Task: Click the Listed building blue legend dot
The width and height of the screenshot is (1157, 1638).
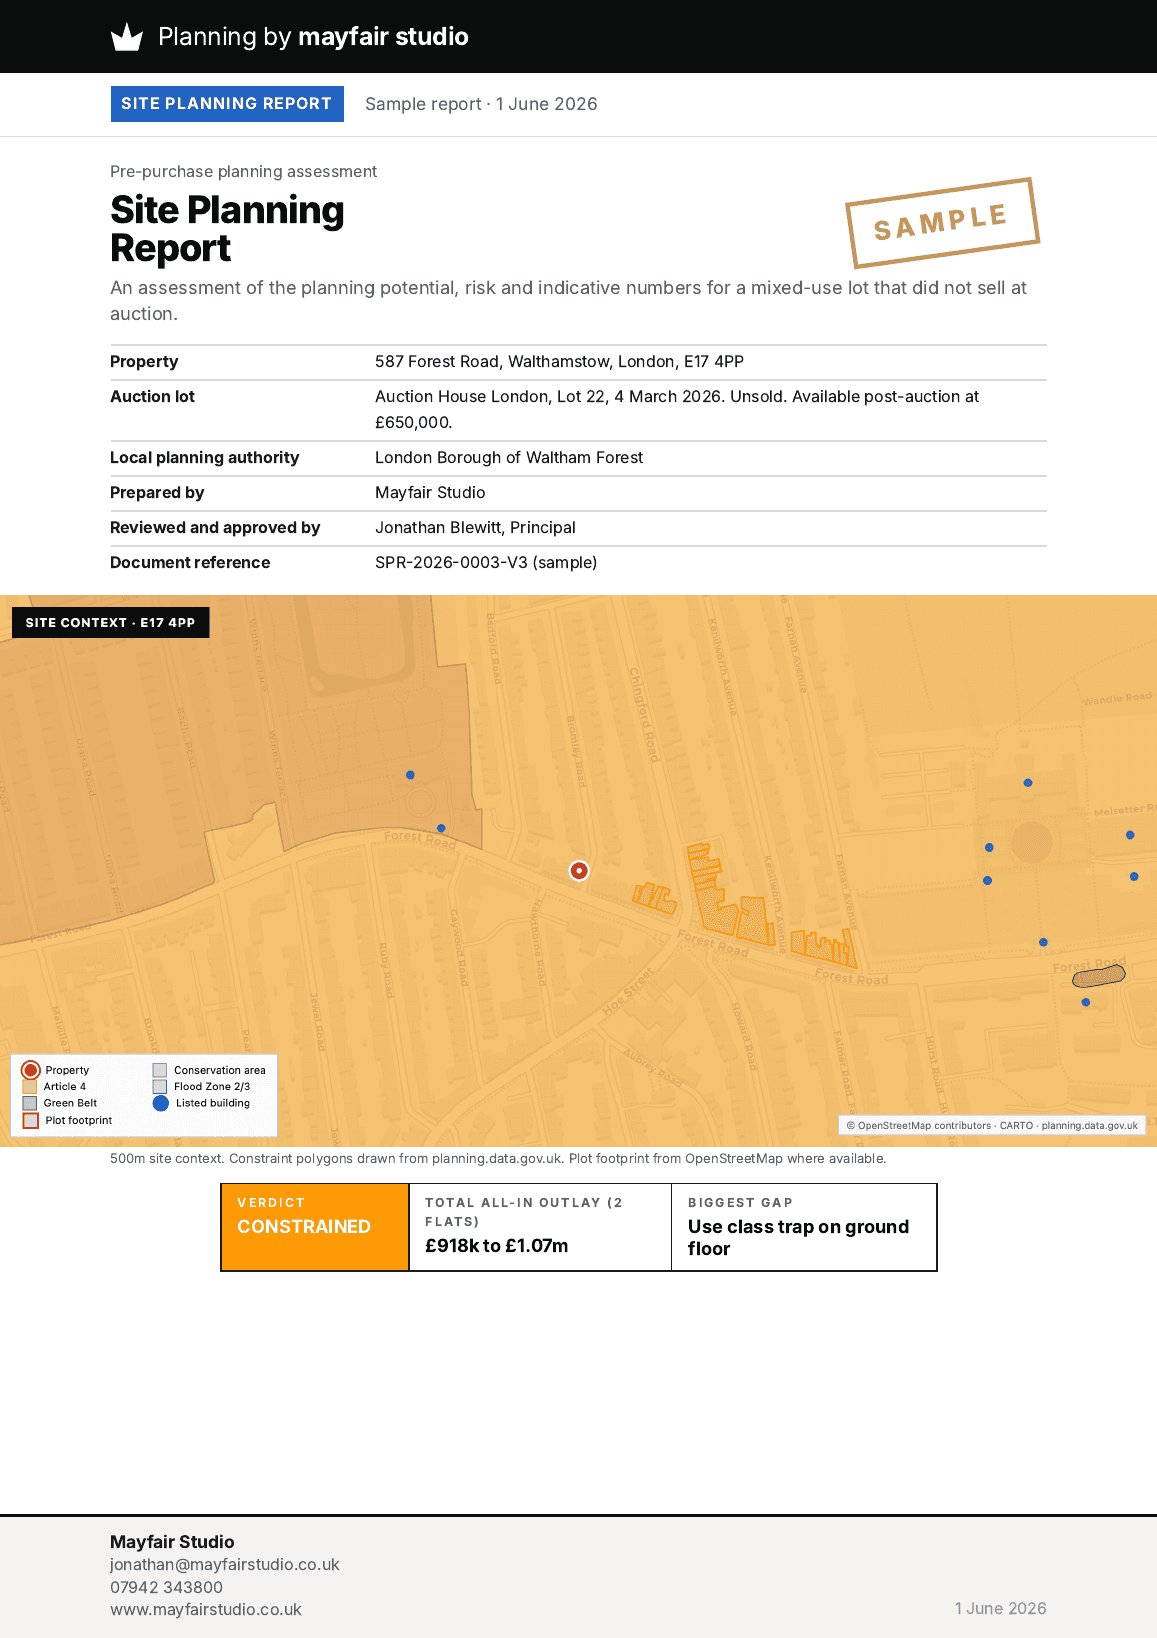Action: [161, 1103]
